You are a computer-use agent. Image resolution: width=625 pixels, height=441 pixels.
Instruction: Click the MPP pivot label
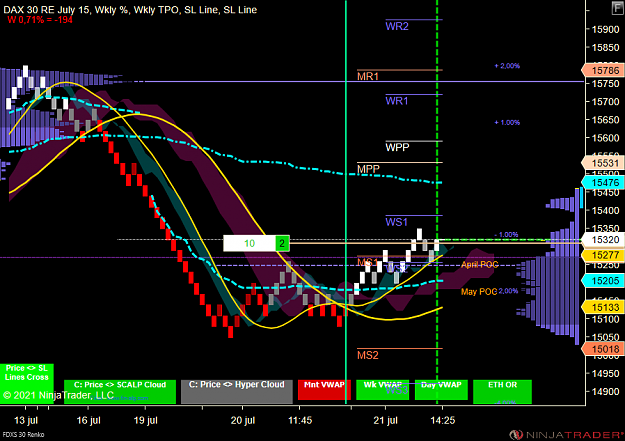pyautogui.click(x=368, y=169)
